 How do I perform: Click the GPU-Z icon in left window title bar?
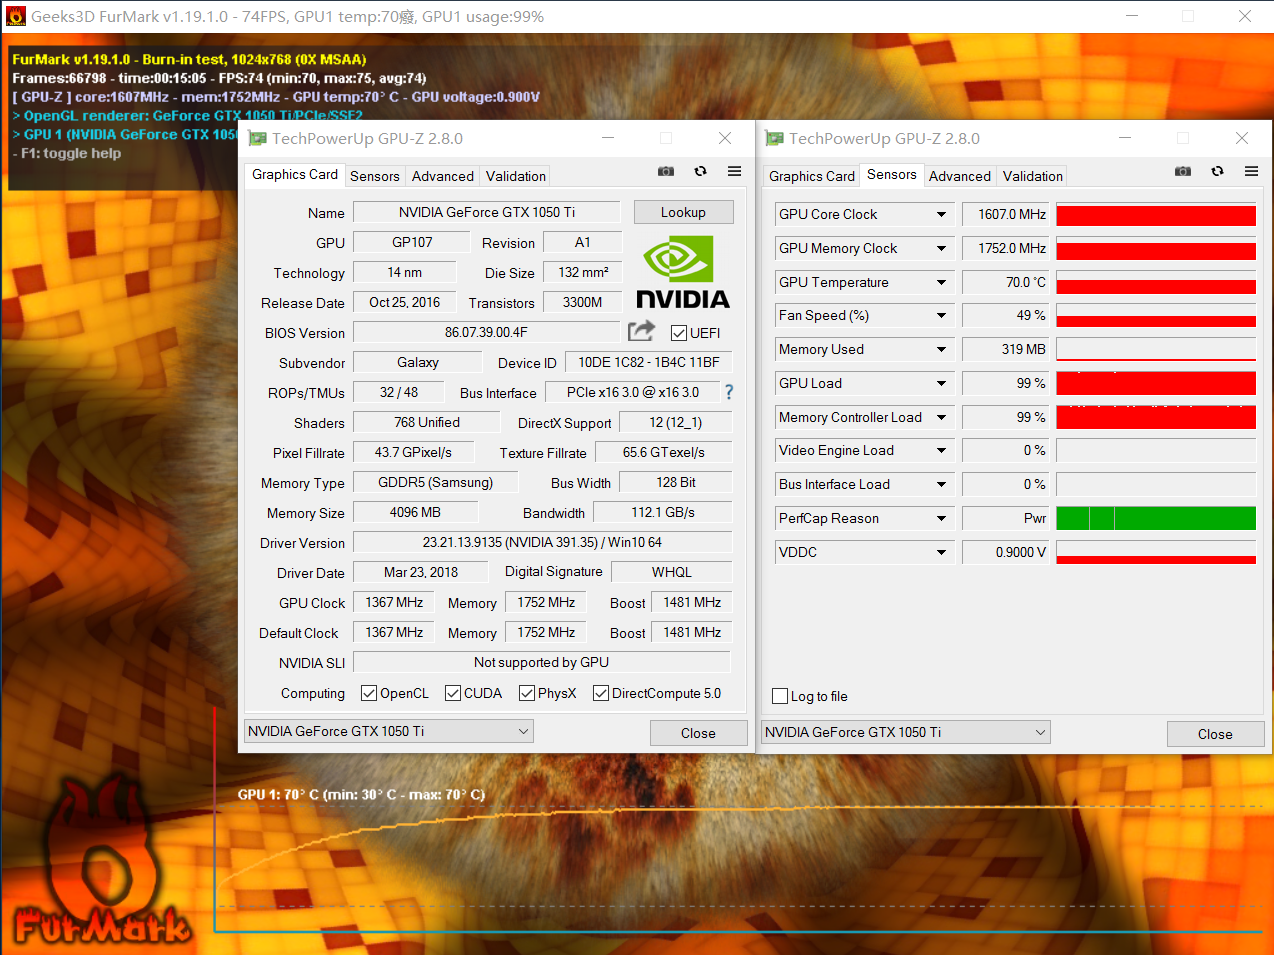click(258, 139)
